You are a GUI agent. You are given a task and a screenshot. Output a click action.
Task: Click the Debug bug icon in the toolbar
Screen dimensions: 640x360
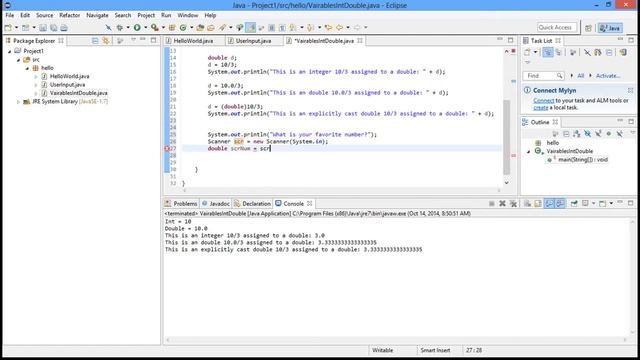click(120, 27)
